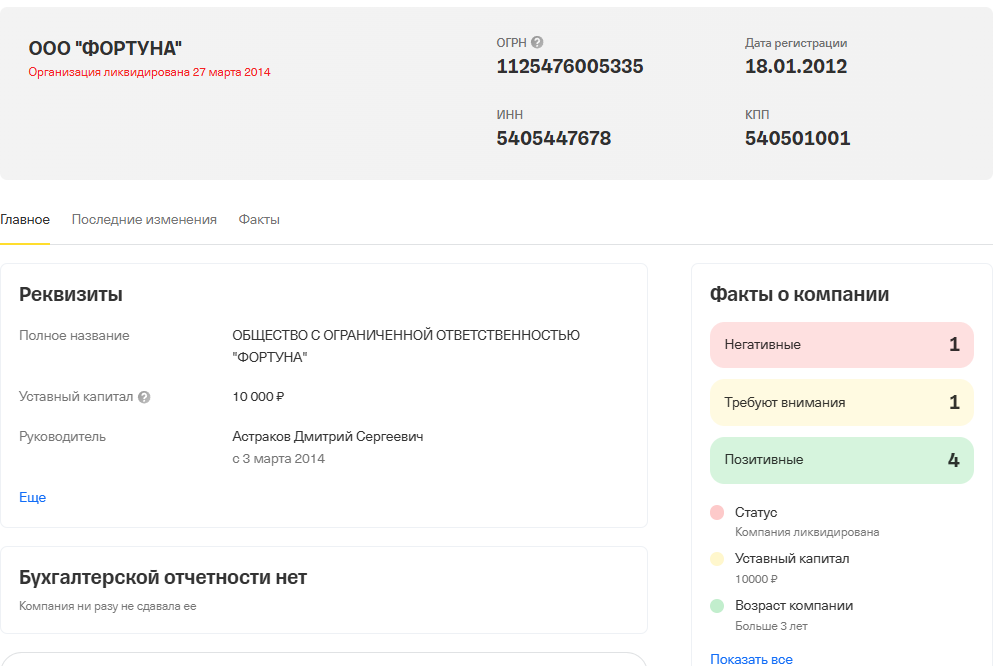This screenshot has width=996, height=666.
Task: Switch to the Главное tab
Action: [25, 219]
